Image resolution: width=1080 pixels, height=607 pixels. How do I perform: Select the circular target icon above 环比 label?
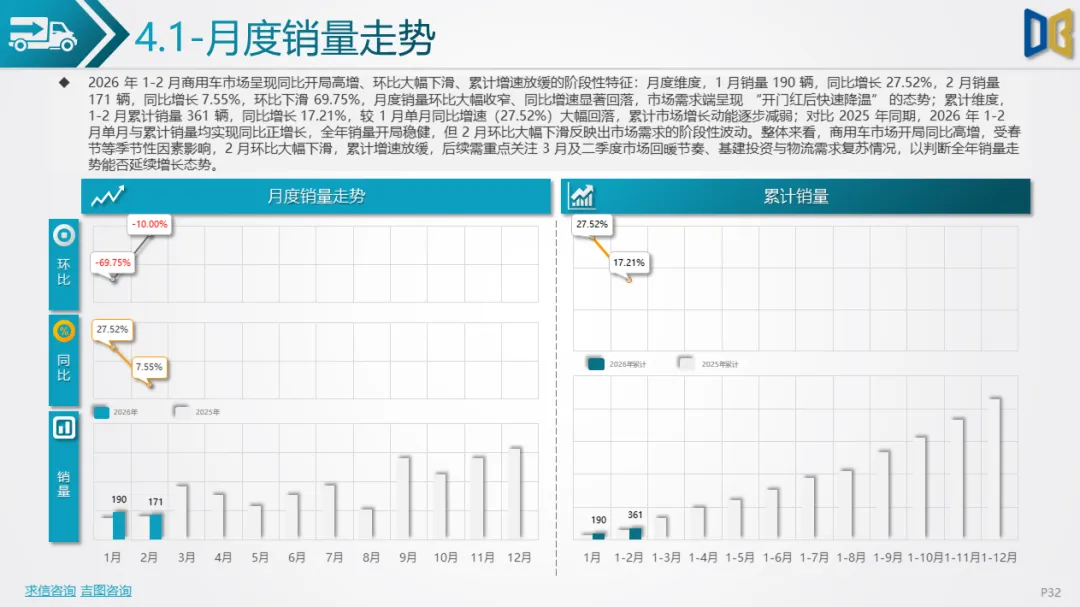pos(62,237)
